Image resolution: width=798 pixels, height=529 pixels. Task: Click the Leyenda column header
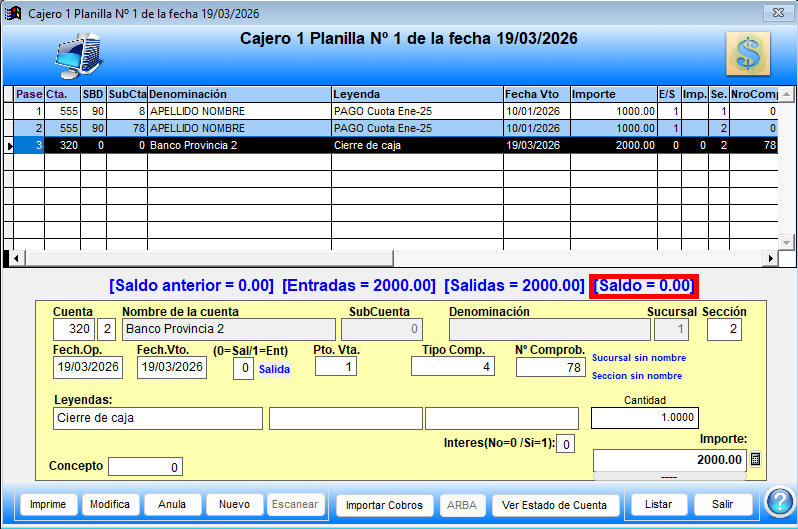click(x=416, y=94)
